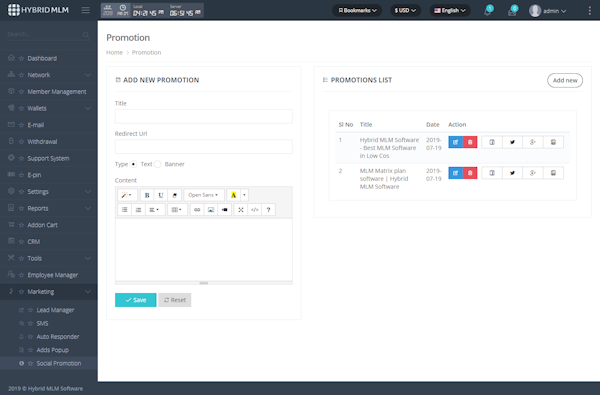The width and height of the screenshot is (600, 395).
Task: Open the Open Sans font dropdown
Action: tap(204, 195)
